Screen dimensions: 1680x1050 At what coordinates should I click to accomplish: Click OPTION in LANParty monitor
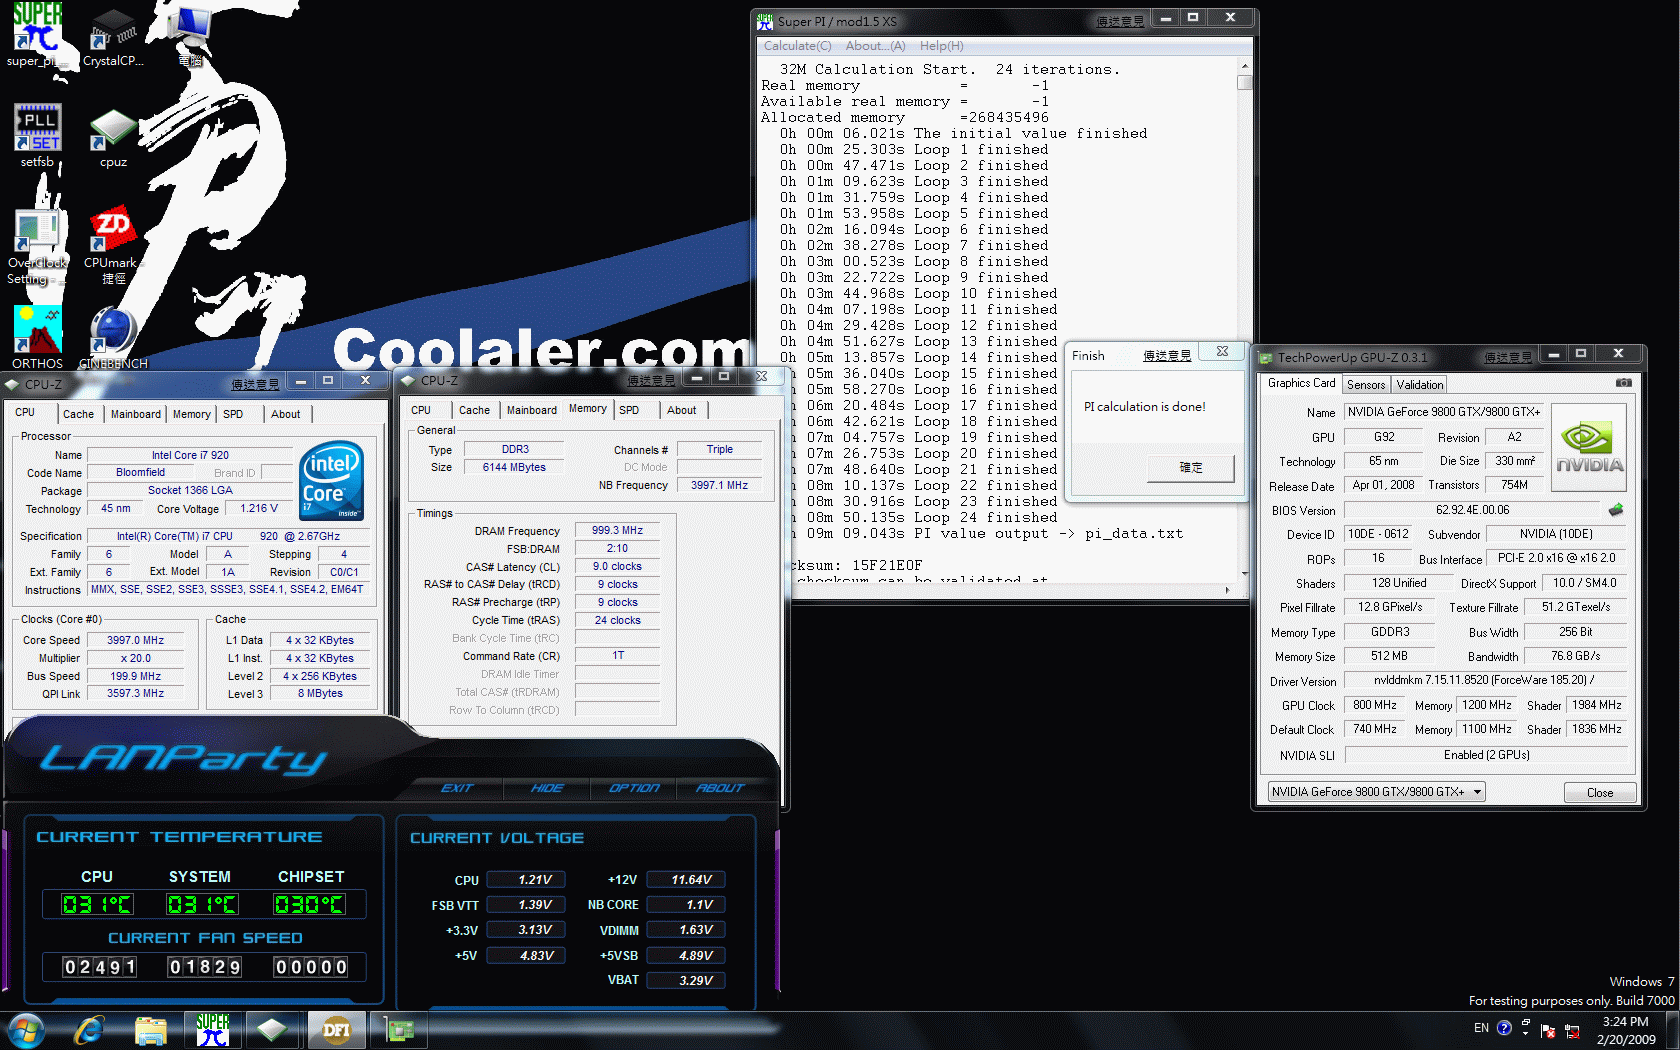click(634, 788)
